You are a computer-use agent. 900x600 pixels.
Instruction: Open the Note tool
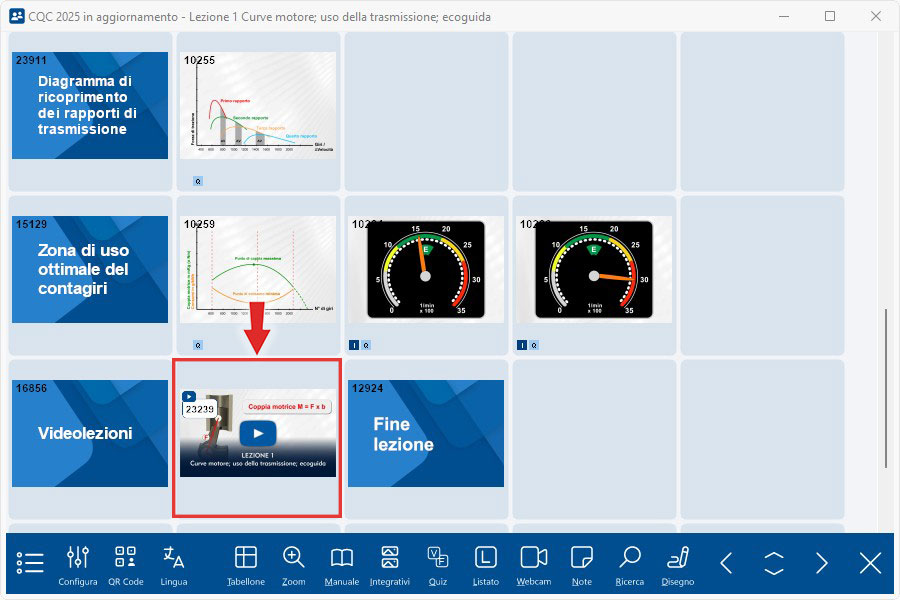[582, 563]
